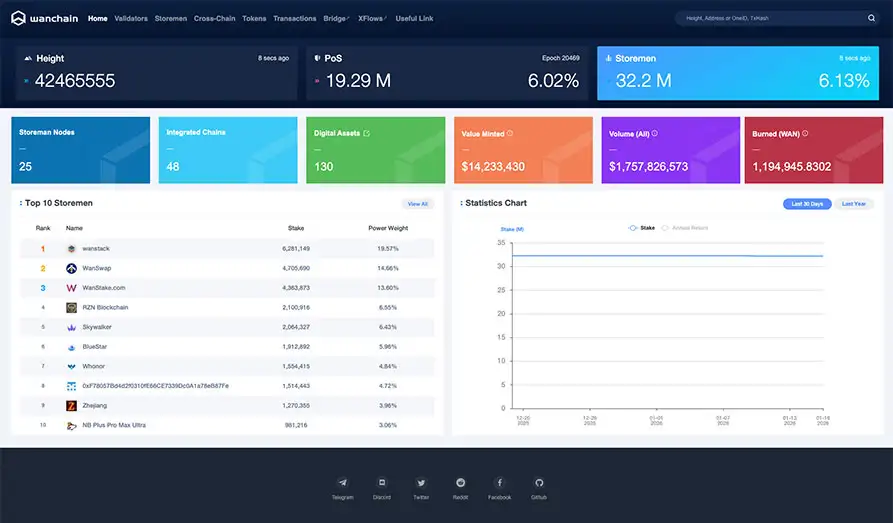Open the Facebook social icon
This screenshot has height=523, width=893.
click(499, 483)
